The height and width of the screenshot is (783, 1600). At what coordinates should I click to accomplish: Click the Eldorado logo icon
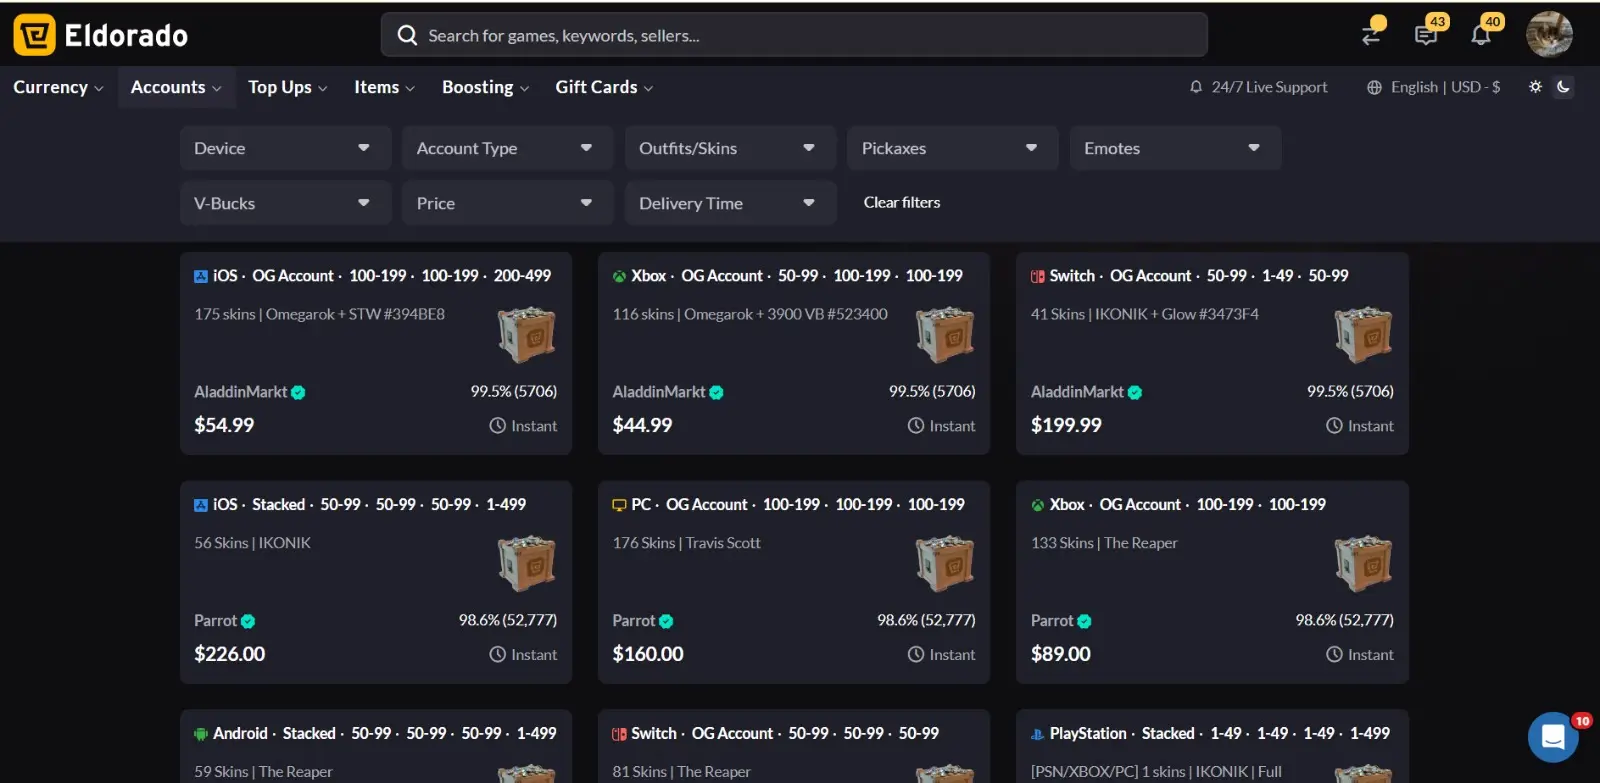click(x=34, y=35)
